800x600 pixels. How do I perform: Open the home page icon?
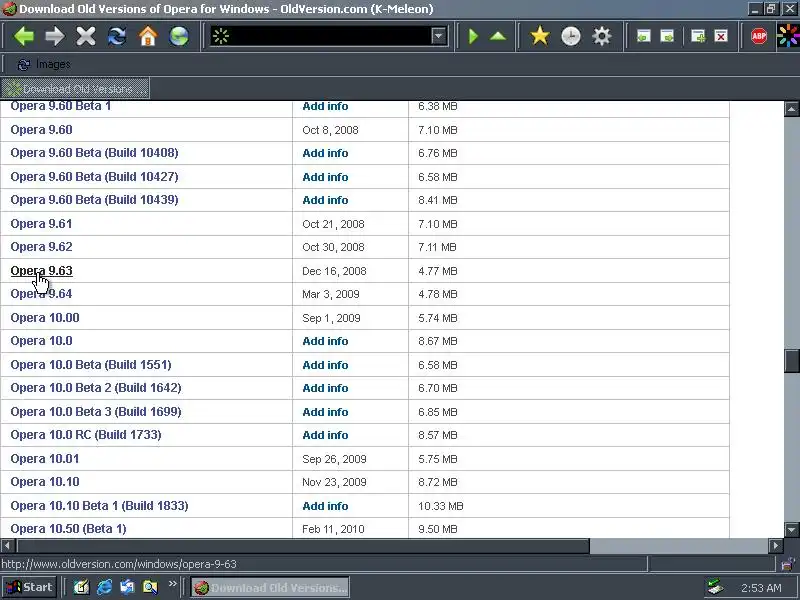pos(148,36)
